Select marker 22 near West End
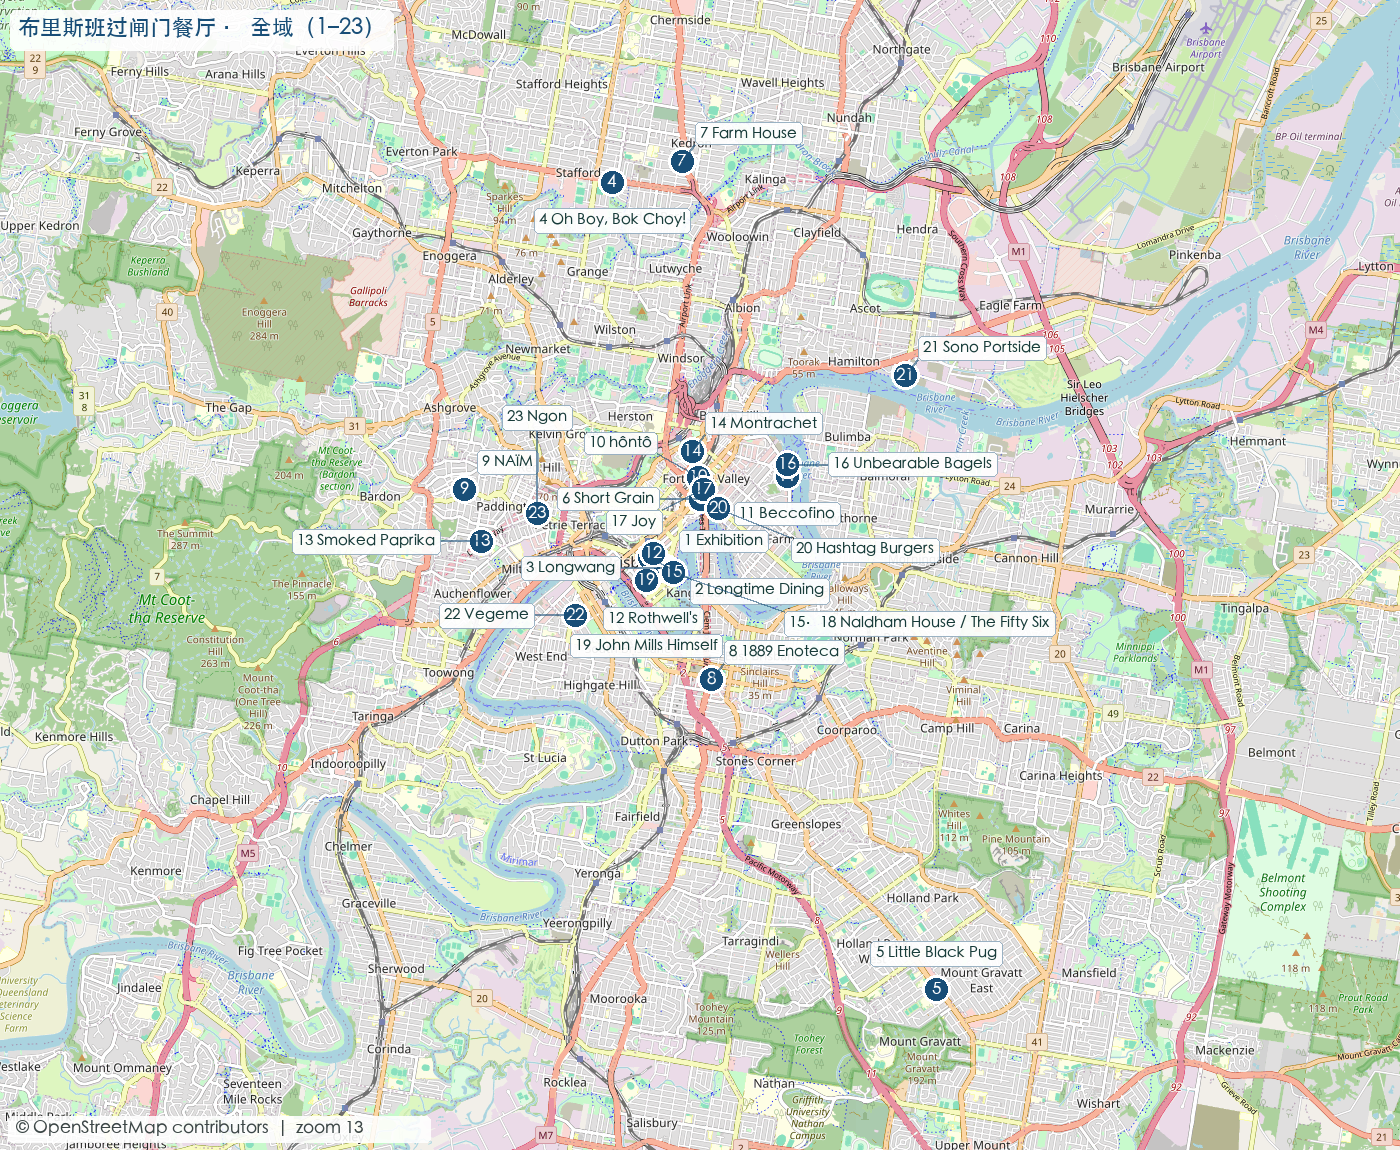Screen dimensions: 1400x1150 click(575, 615)
